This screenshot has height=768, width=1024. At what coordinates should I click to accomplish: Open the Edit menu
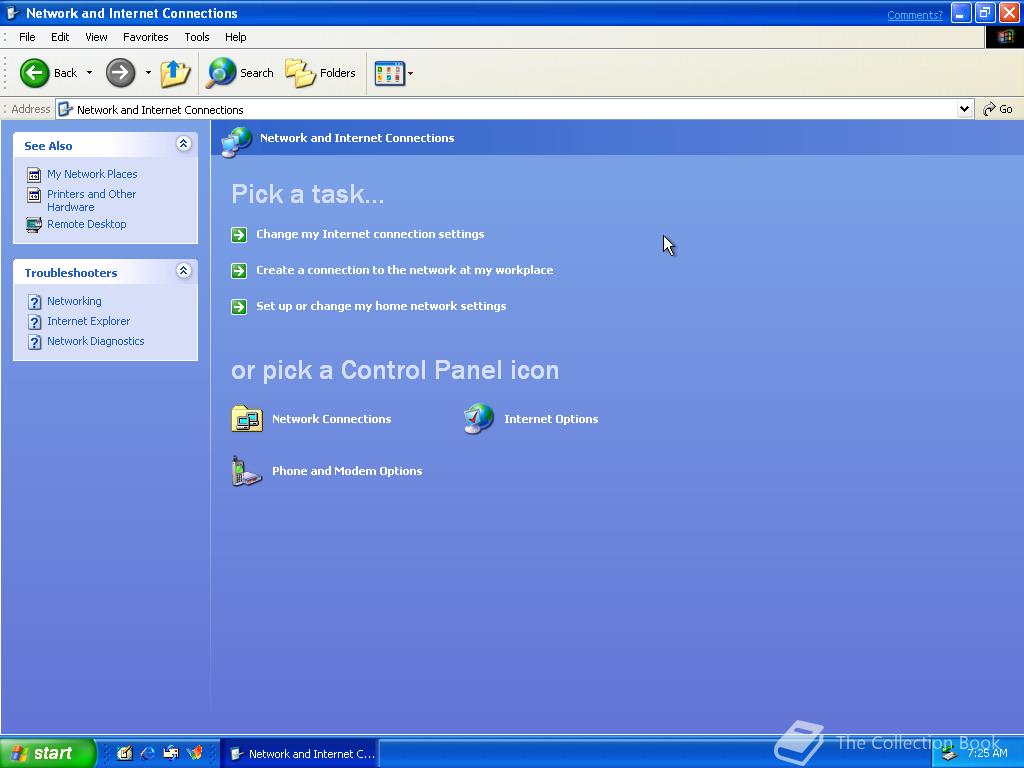(x=60, y=37)
